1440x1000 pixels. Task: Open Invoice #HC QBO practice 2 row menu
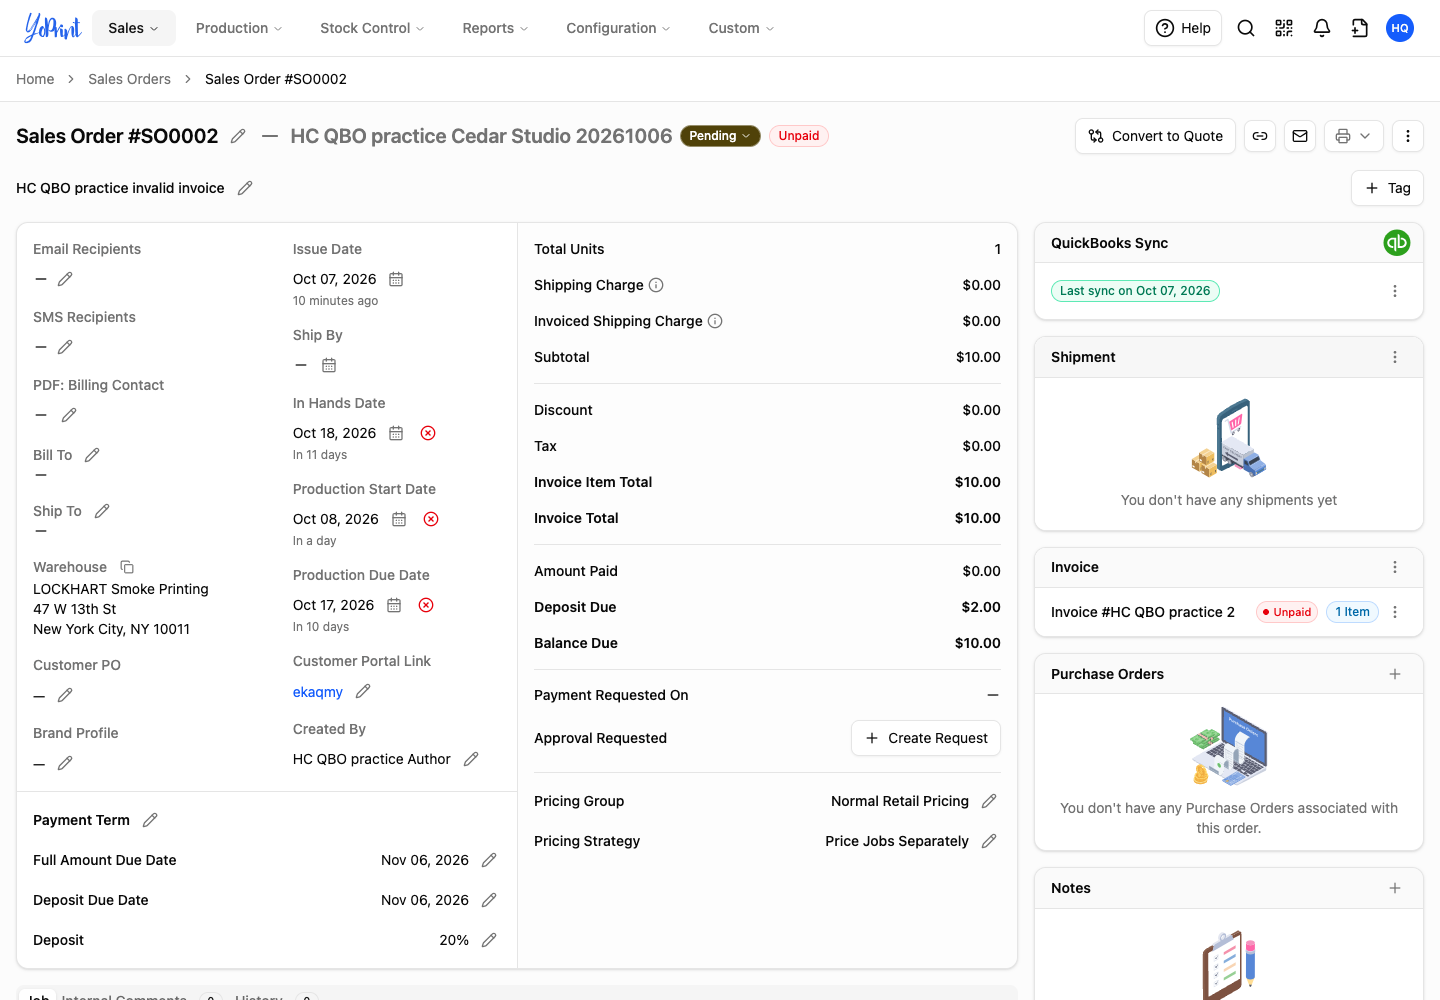click(1395, 612)
